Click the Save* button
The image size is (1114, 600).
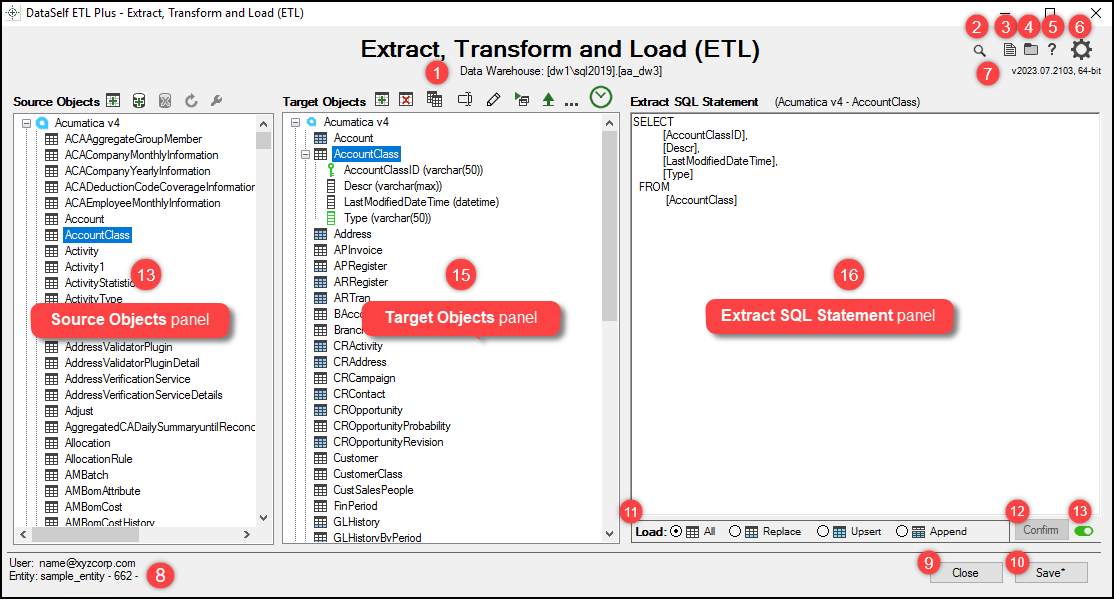pos(1050,573)
